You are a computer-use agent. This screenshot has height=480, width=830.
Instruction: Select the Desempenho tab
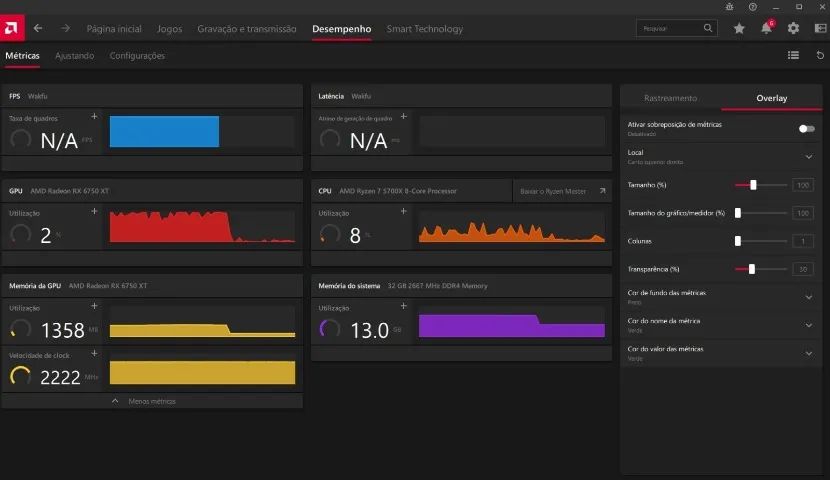341,29
